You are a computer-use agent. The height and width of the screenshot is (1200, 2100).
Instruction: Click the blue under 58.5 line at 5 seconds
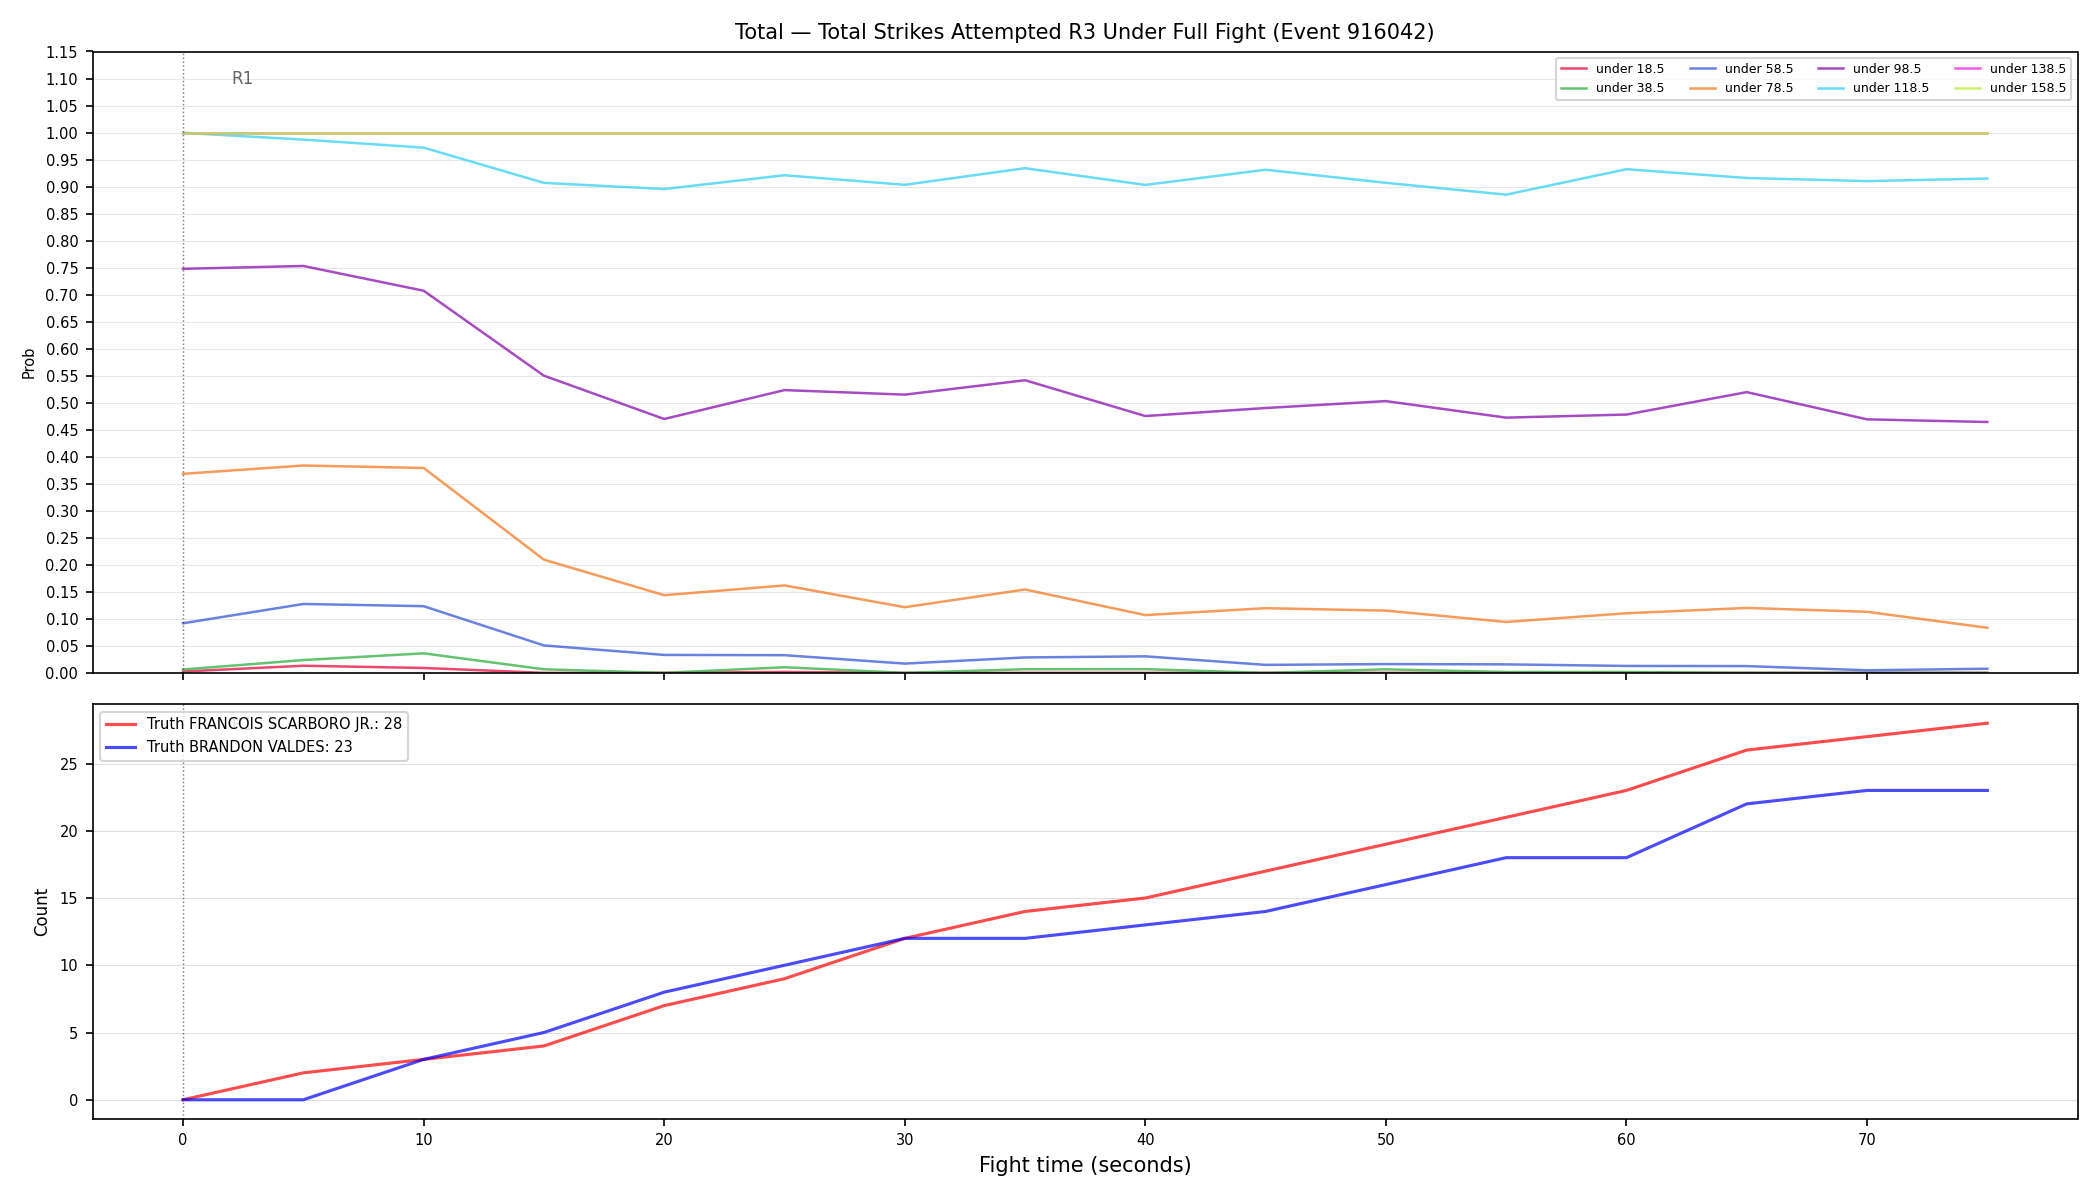303,604
